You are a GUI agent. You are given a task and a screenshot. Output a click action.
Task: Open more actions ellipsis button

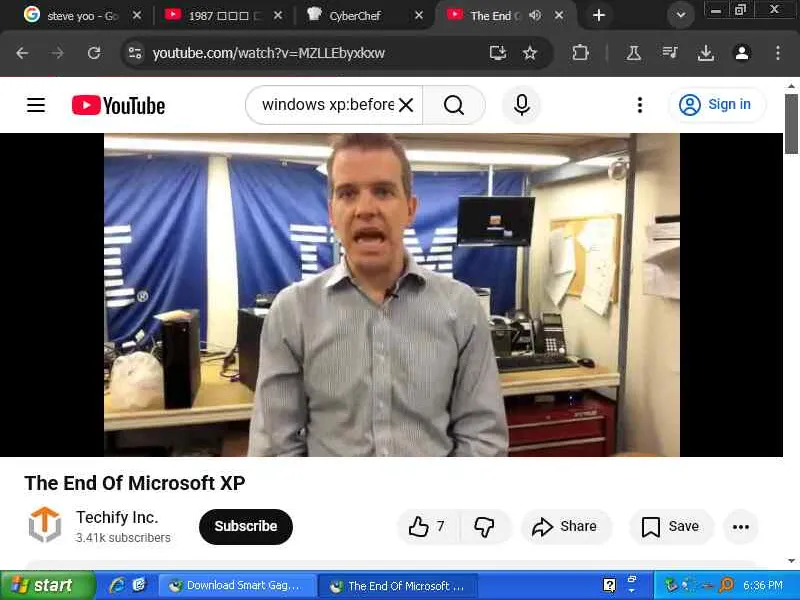tap(741, 527)
